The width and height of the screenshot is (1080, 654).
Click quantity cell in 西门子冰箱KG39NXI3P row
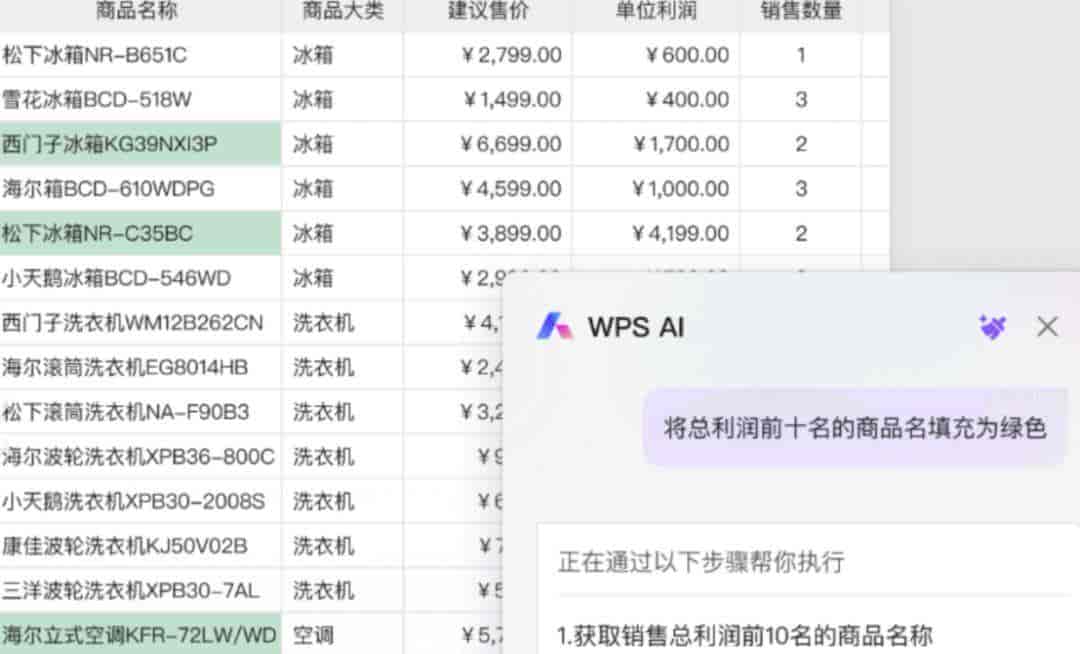point(800,145)
